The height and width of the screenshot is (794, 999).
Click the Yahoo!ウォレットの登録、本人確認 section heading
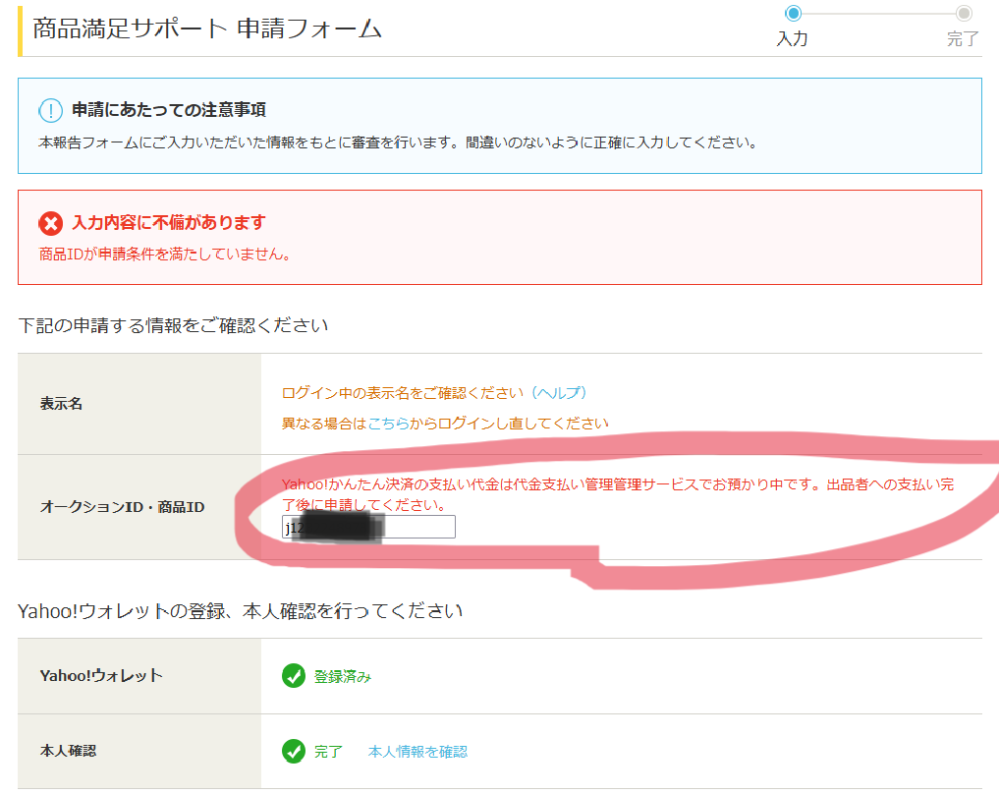(x=240, y=610)
